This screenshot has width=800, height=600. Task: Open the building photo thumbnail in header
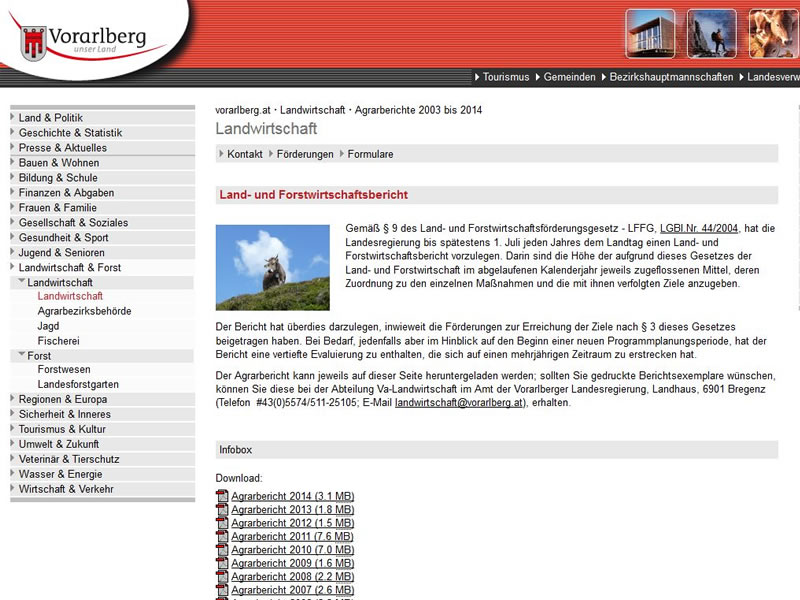pyautogui.click(x=650, y=33)
